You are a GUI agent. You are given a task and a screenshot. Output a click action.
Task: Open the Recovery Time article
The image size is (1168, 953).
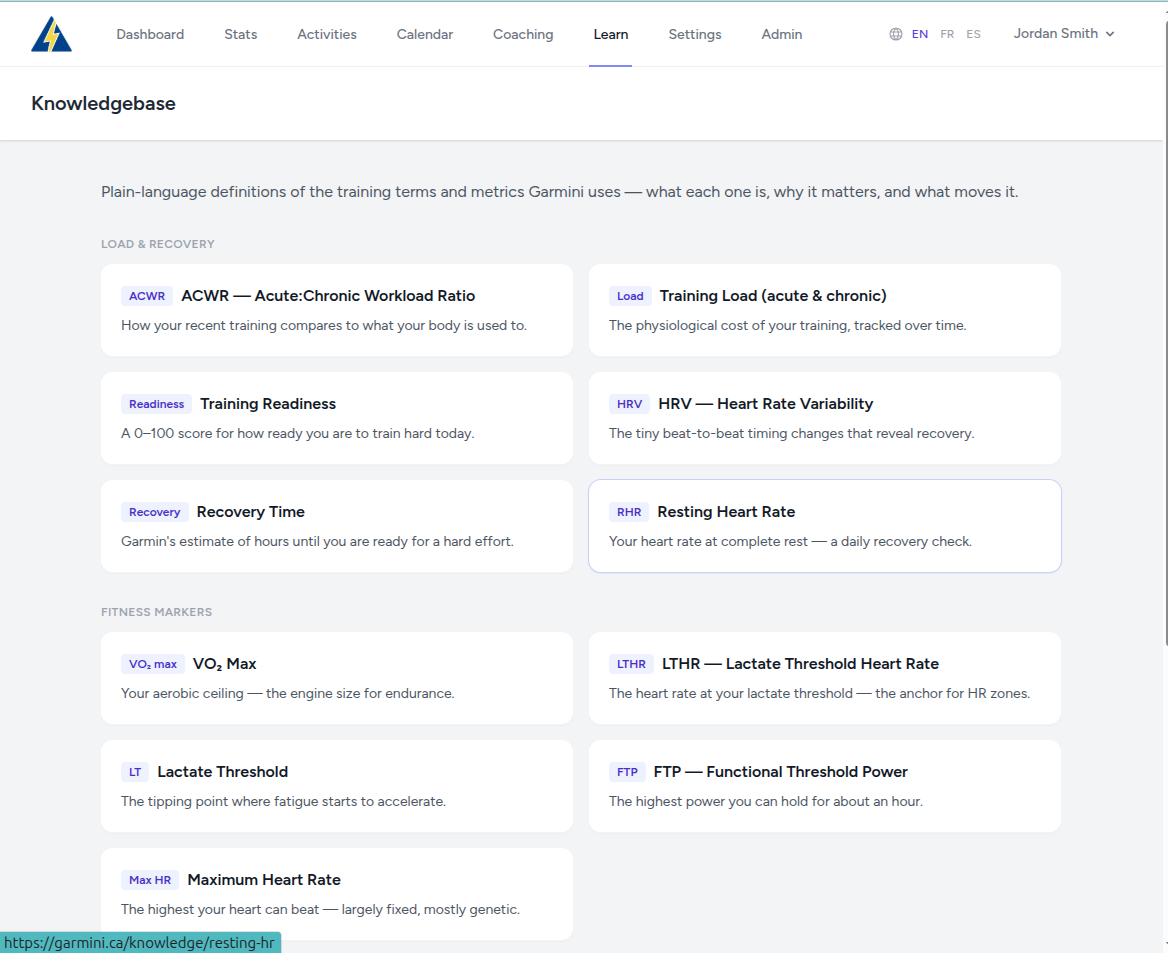[337, 526]
